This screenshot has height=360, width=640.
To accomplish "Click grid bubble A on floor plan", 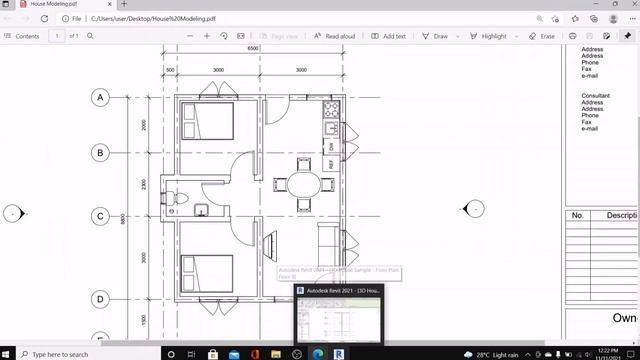I will (100, 98).
